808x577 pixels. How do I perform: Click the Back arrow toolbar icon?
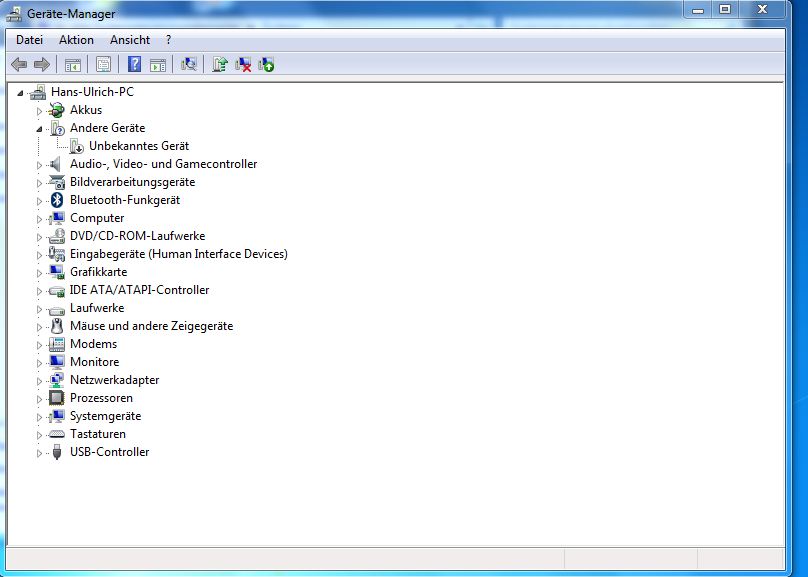tap(19, 64)
